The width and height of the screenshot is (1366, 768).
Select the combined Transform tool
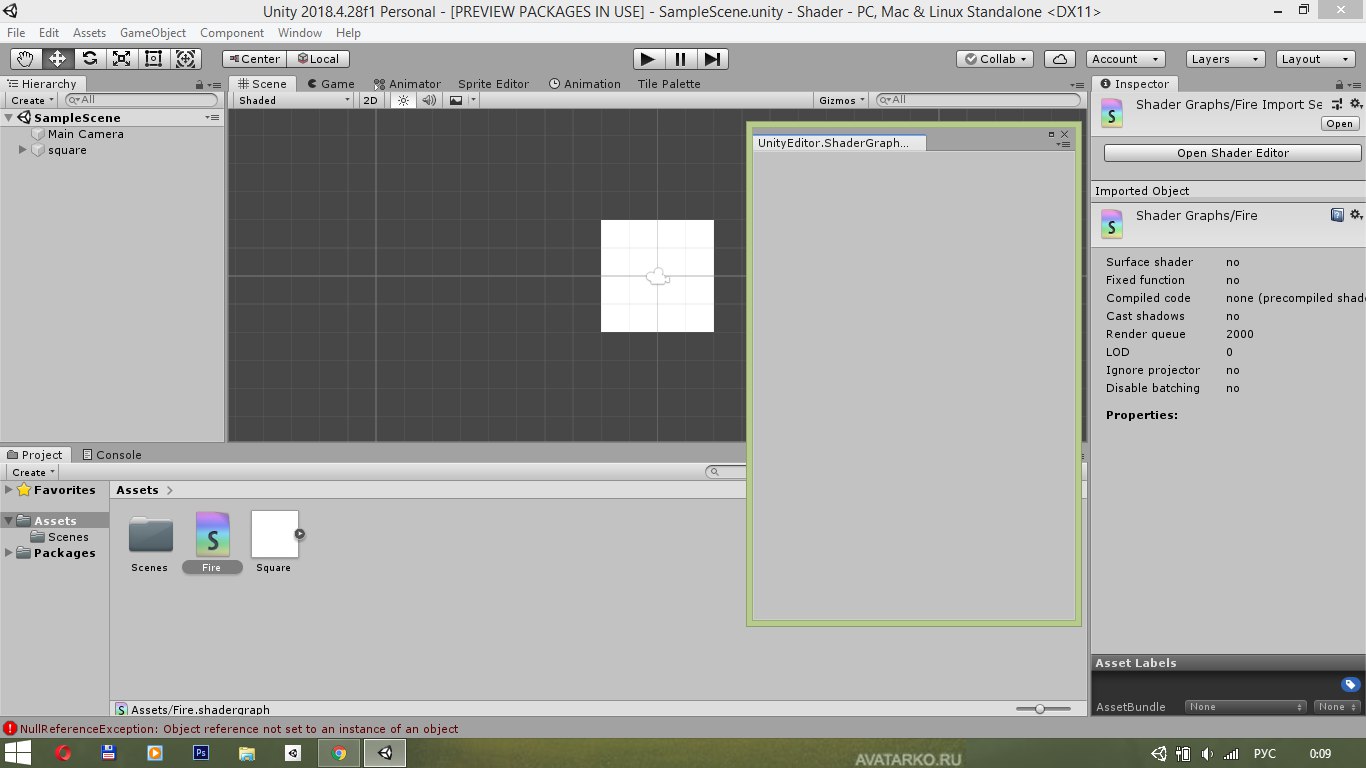point(186,59)
